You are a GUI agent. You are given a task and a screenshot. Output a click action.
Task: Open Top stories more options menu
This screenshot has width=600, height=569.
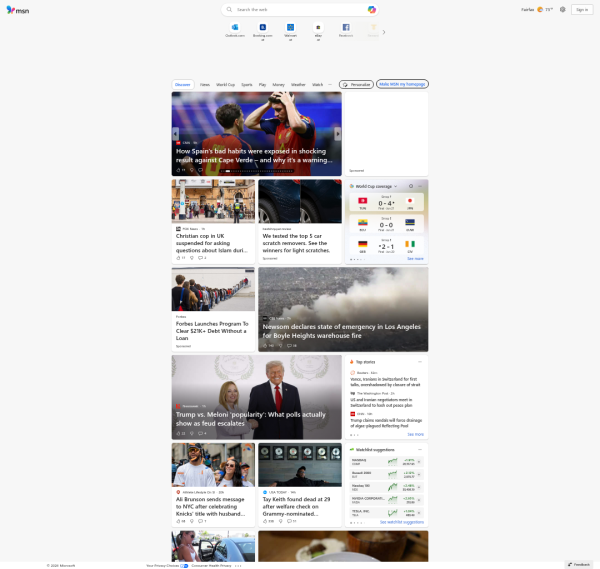420,362
